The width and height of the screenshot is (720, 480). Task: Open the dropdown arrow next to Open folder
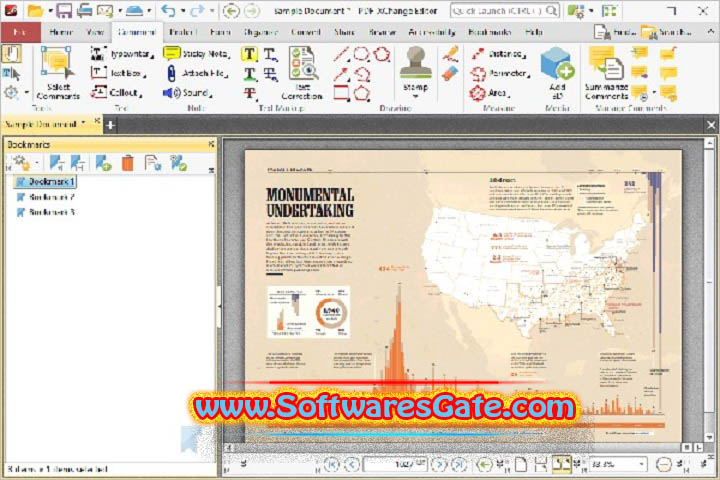pyautogui.click(x=50, y=10)
